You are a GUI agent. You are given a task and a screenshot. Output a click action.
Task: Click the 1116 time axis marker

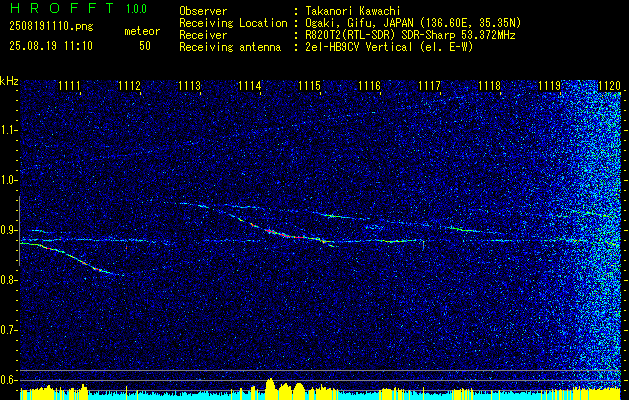[x=369, y=85]
